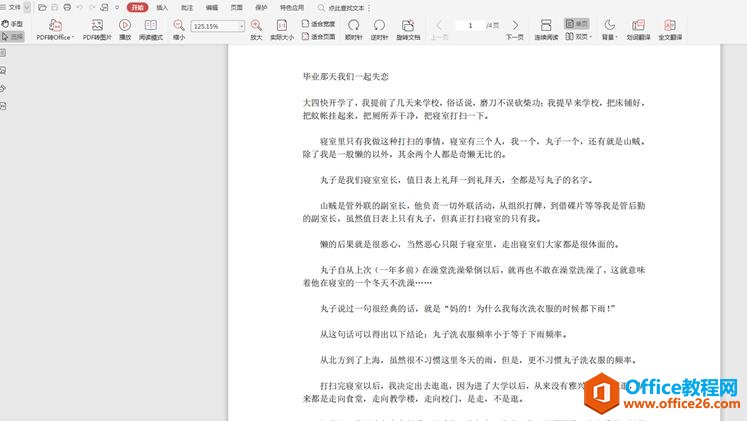Toggle double page (双页) view
The width and height of the screenshot is (747, 421).
[576, 36]
